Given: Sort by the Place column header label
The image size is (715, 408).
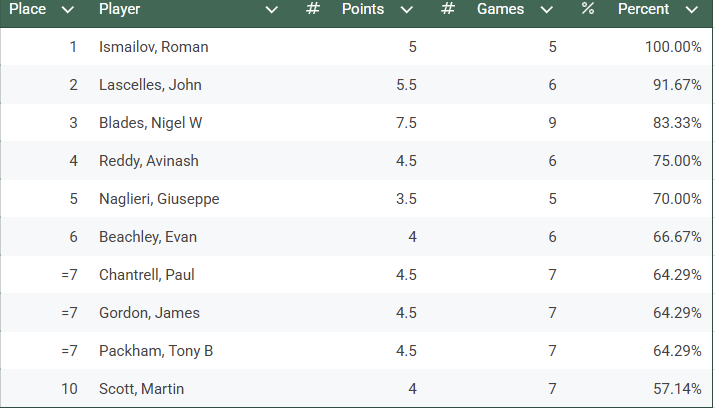Looking at the screenshot, I should tap(28, 10).
